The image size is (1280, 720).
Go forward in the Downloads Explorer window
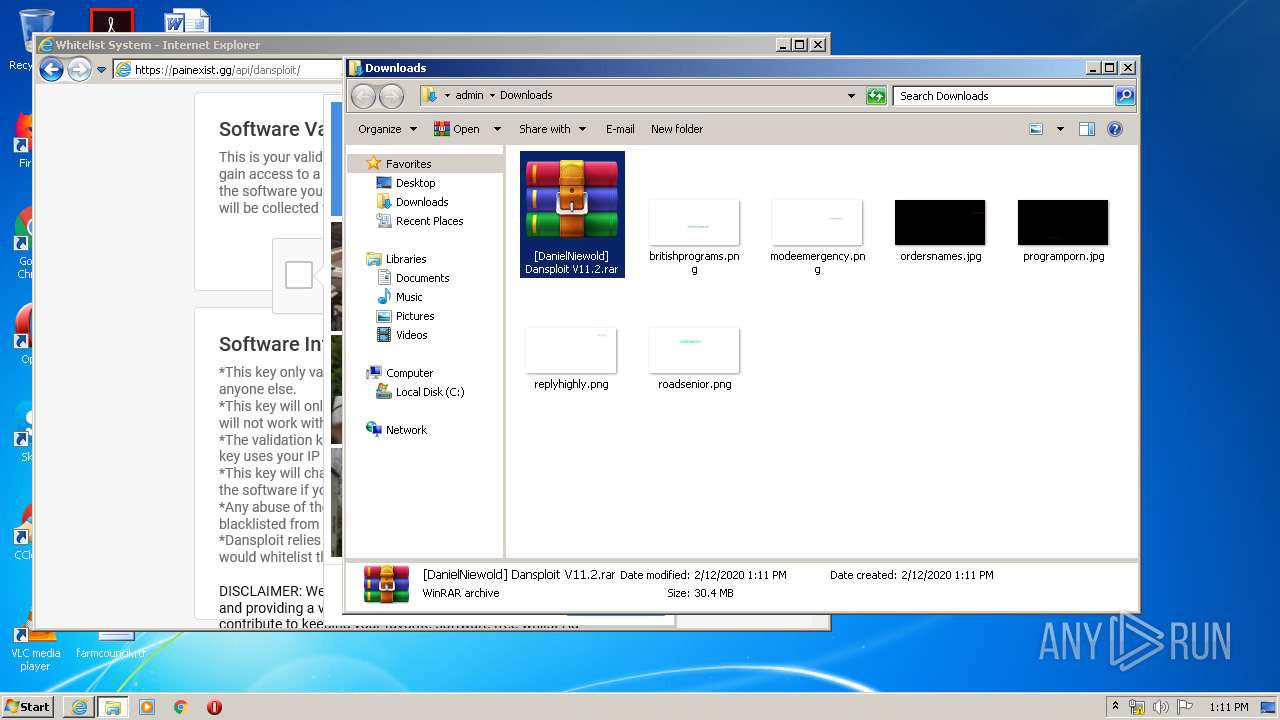(391, 96)
